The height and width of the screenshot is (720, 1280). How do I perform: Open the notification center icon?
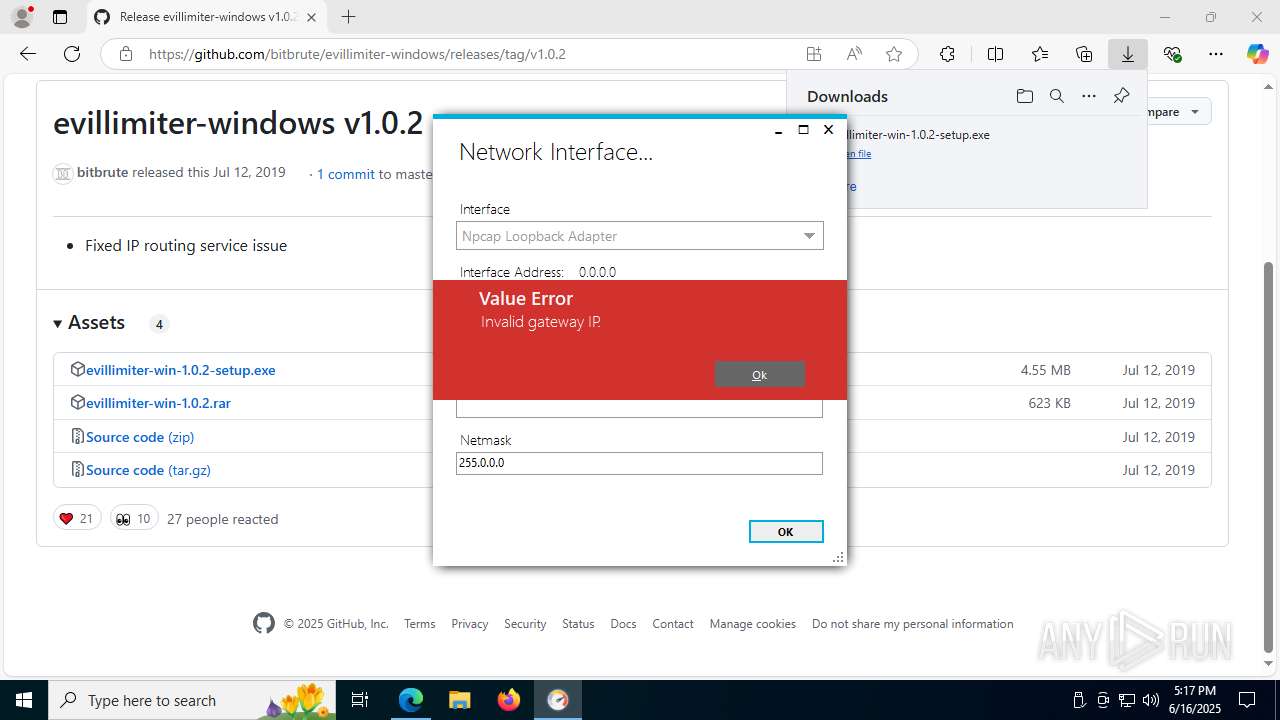point(1247,700)
